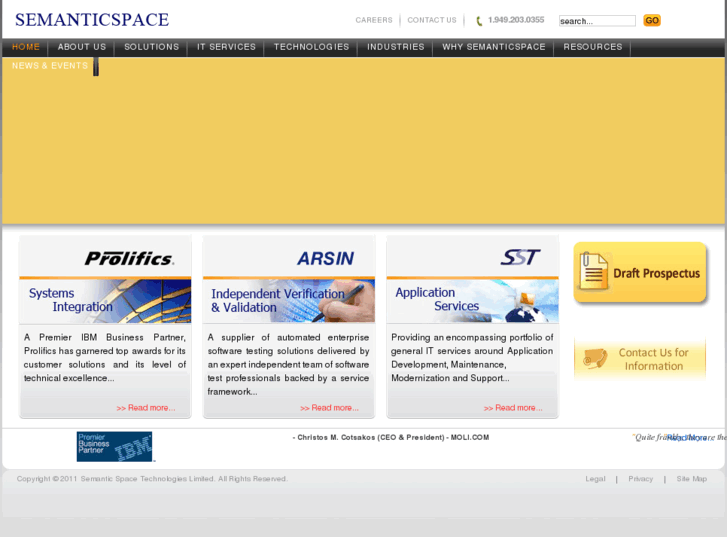Open the RESOURCES menu

[593, 47]
